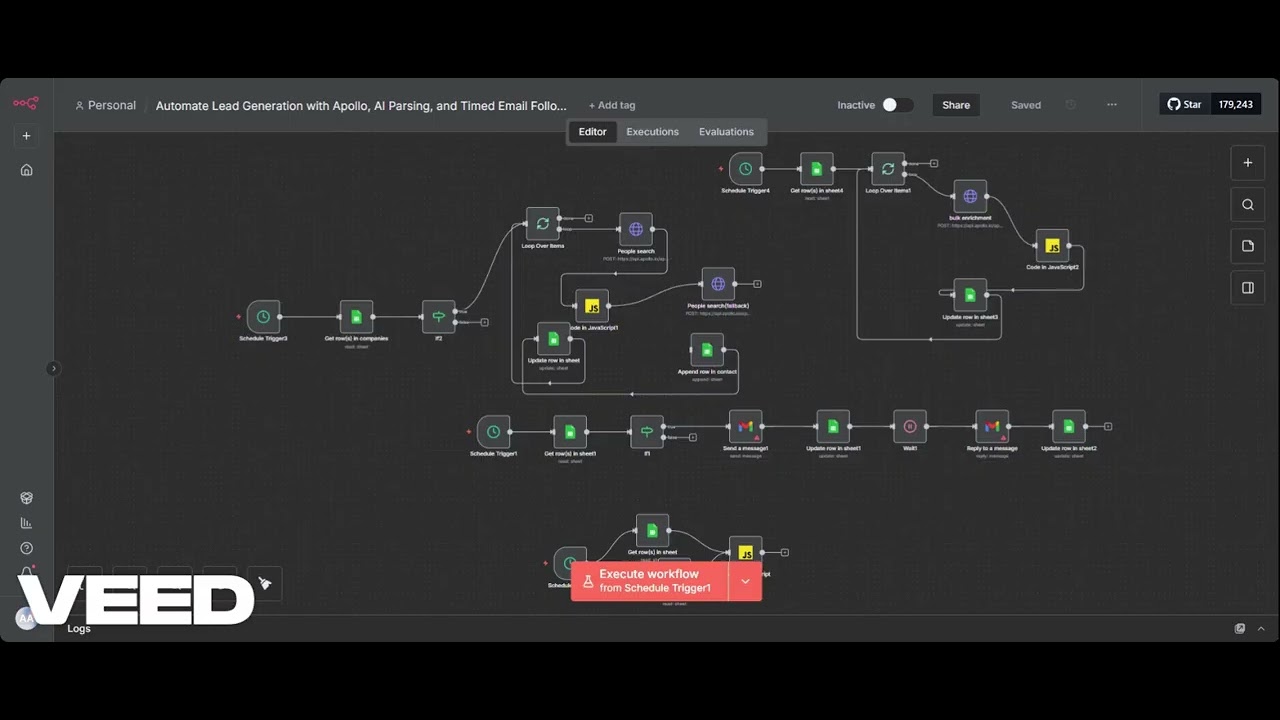This screenshot has width=1280, height=720.
Task: Switch to the Editor tab
Action: tap(592, 132)
